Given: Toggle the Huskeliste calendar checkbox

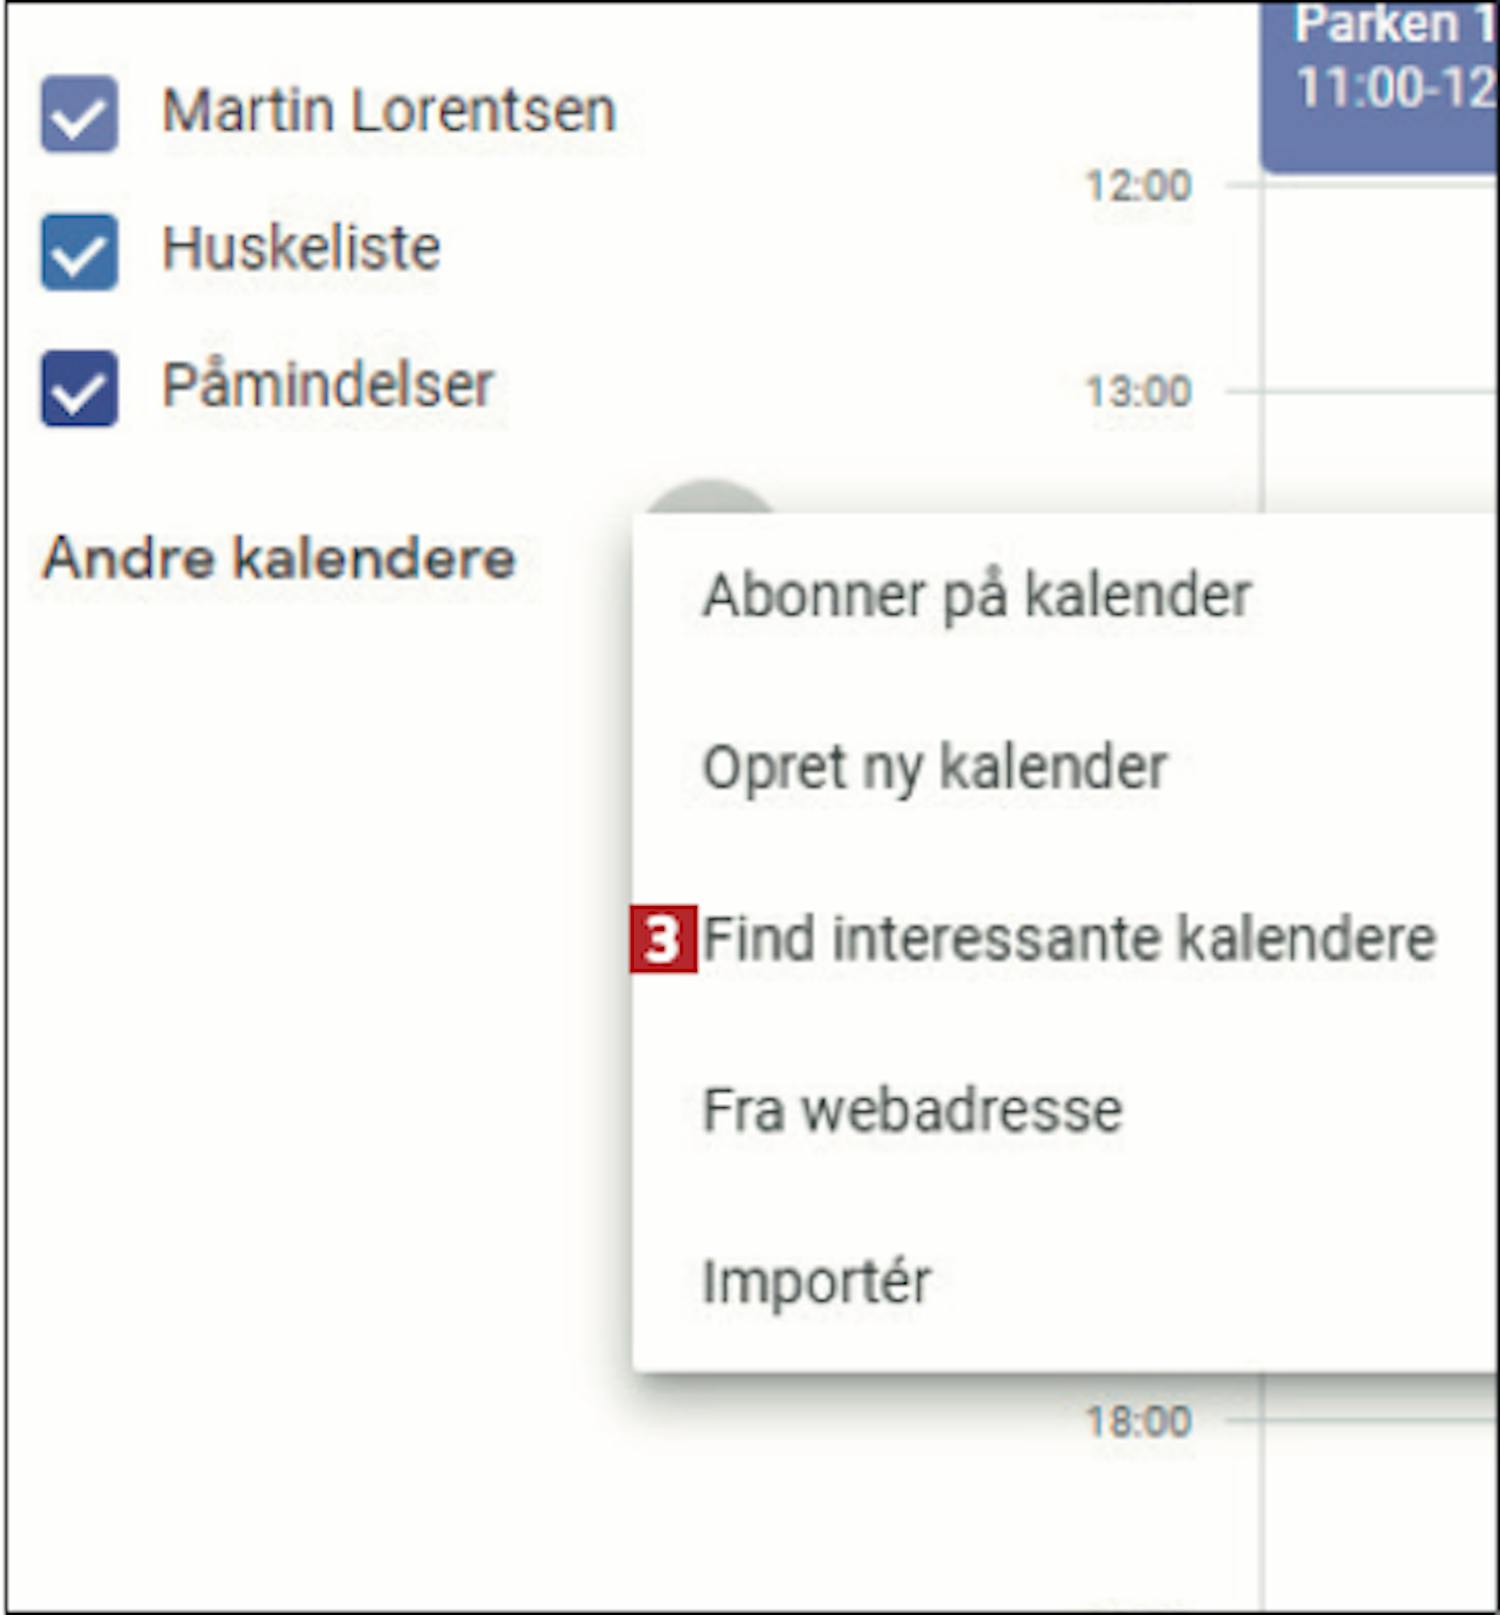Looking at the screenshot, I should (x=79, y=252).
